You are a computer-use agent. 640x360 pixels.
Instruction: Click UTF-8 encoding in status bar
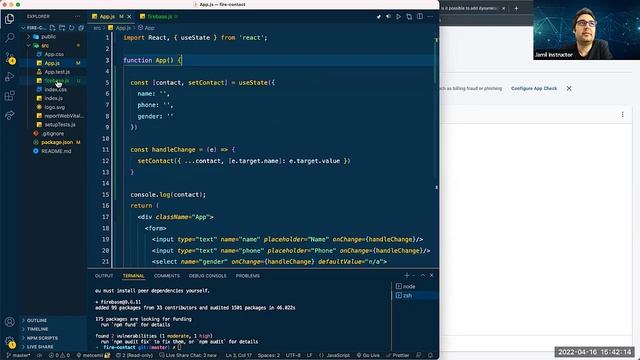[293, 355]
